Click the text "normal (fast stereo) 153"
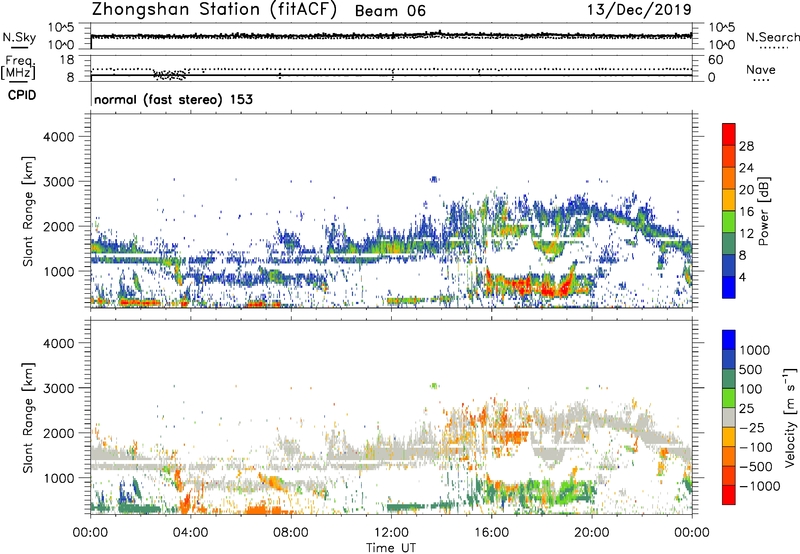The image size is (800, 554). pos(173,99)
